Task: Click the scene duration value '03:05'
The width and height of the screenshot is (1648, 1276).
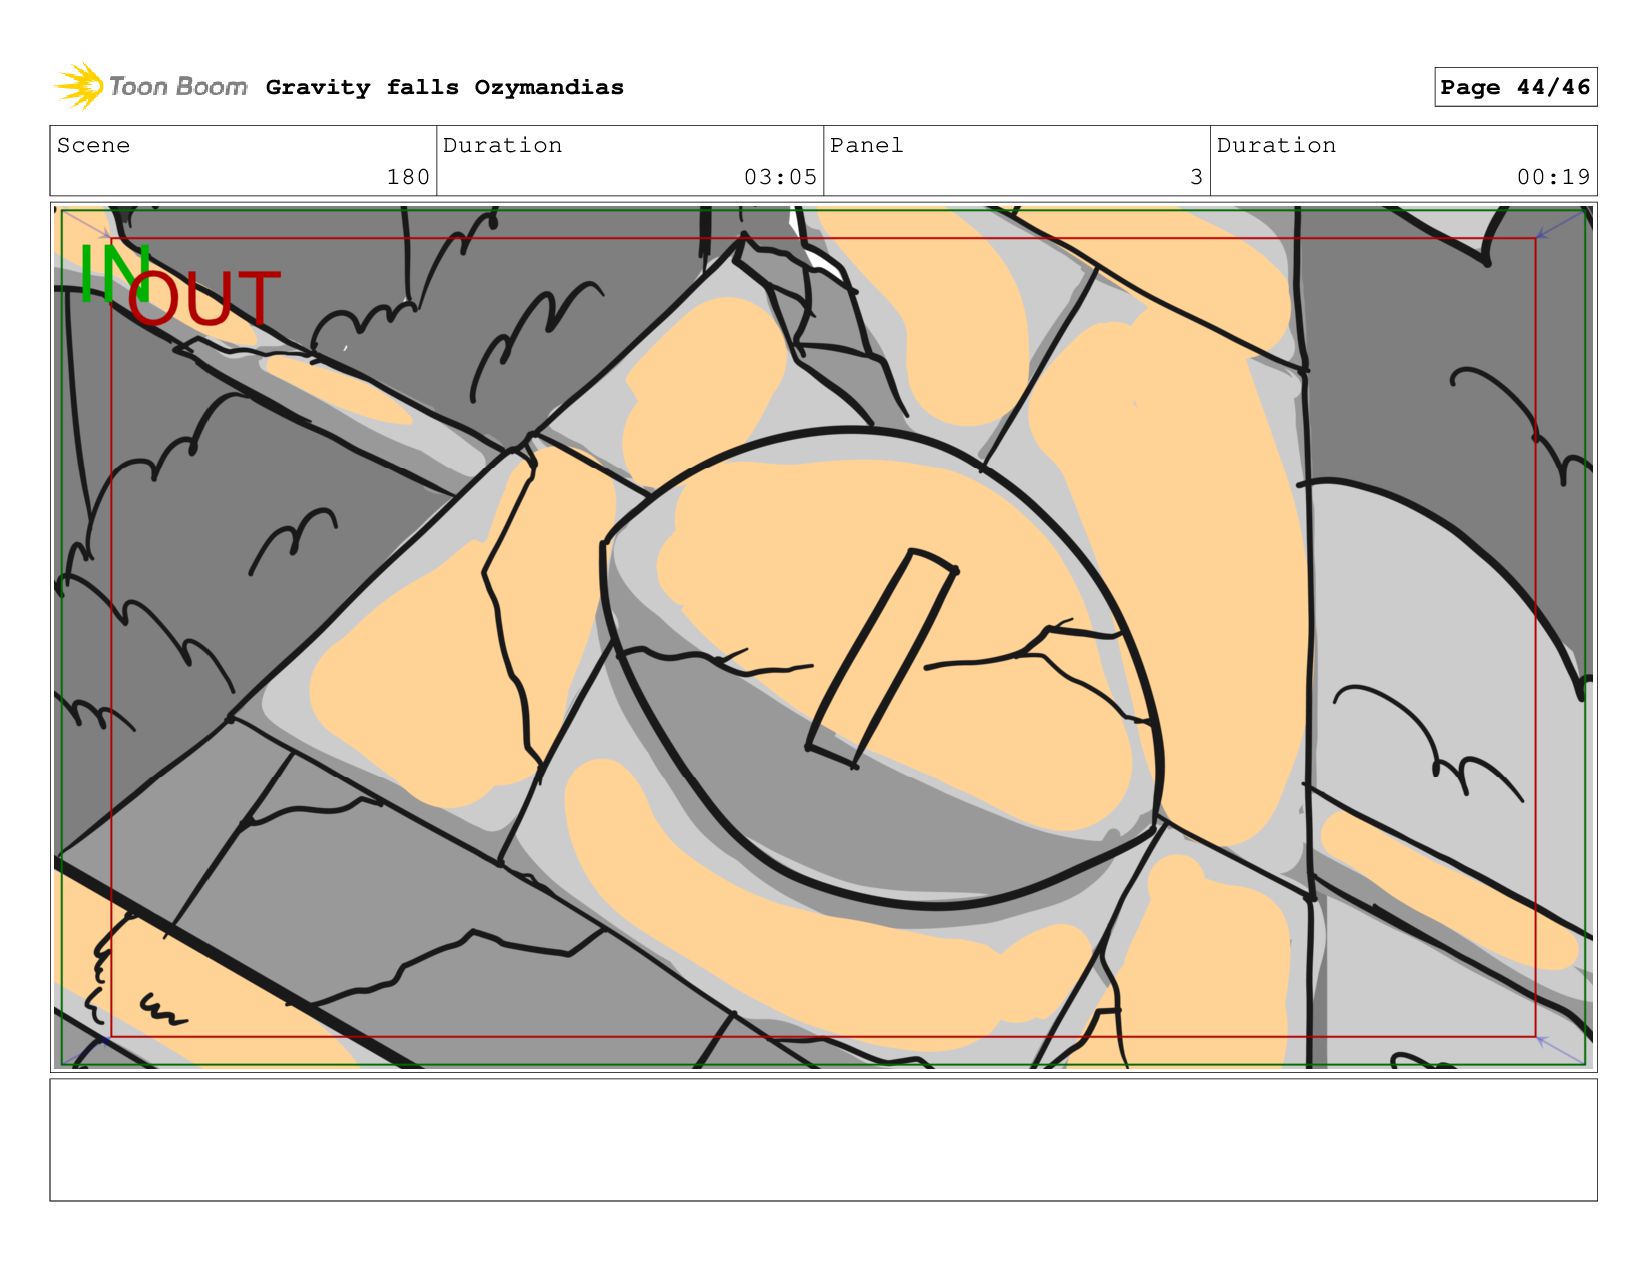Action: pos(780,177)
